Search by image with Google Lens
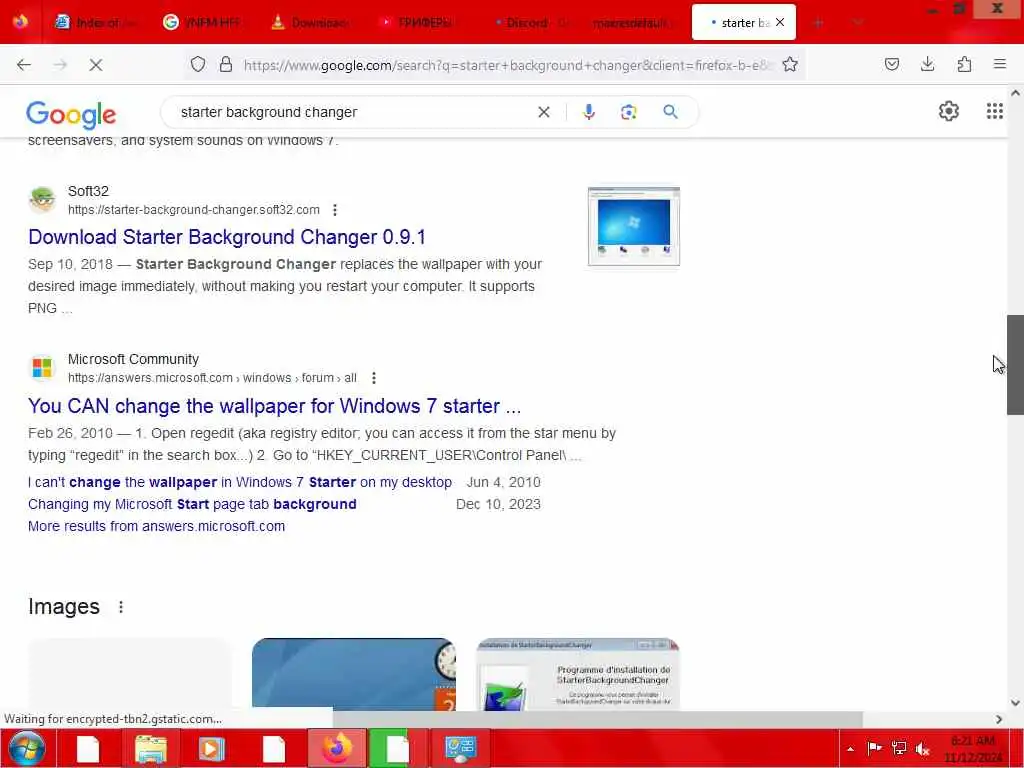The image size is (1024, 768). (x=628, y=112)
